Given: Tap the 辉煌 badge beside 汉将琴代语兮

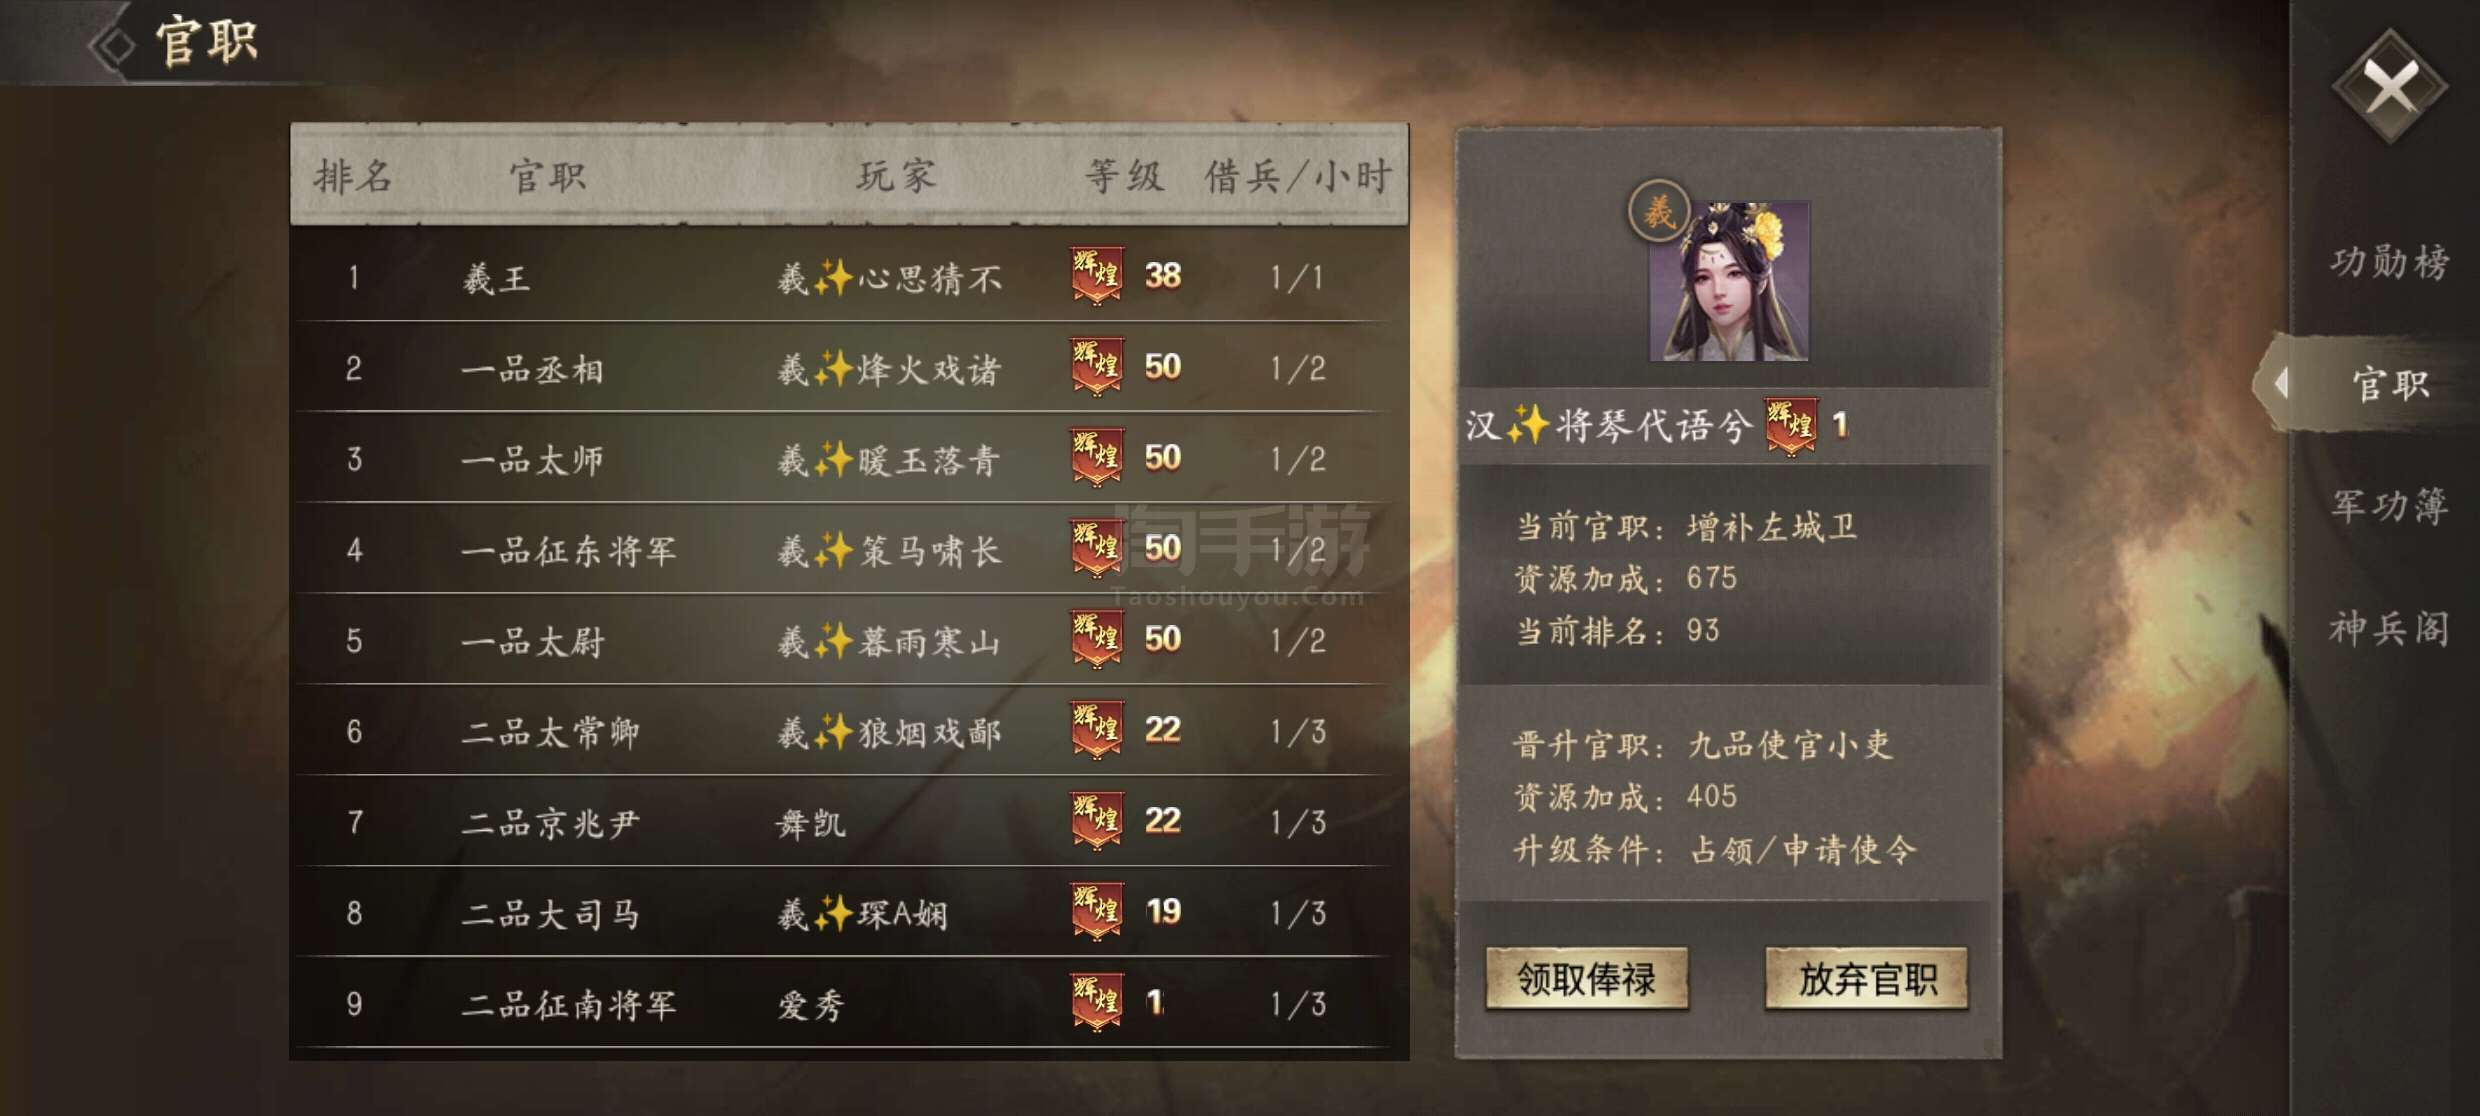Looking at the screenshot, I should pos(1790,426).
